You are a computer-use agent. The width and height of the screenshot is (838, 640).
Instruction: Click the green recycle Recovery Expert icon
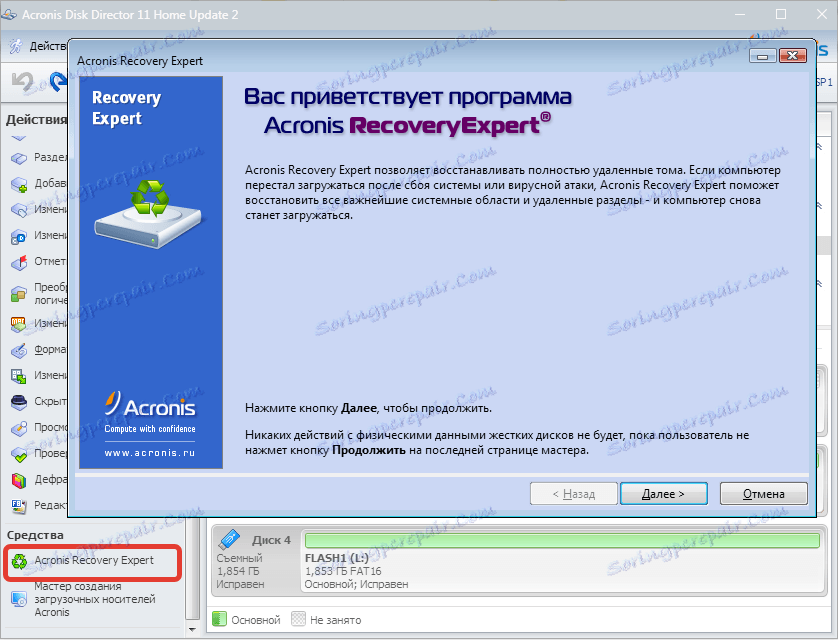tap(20, 561)
